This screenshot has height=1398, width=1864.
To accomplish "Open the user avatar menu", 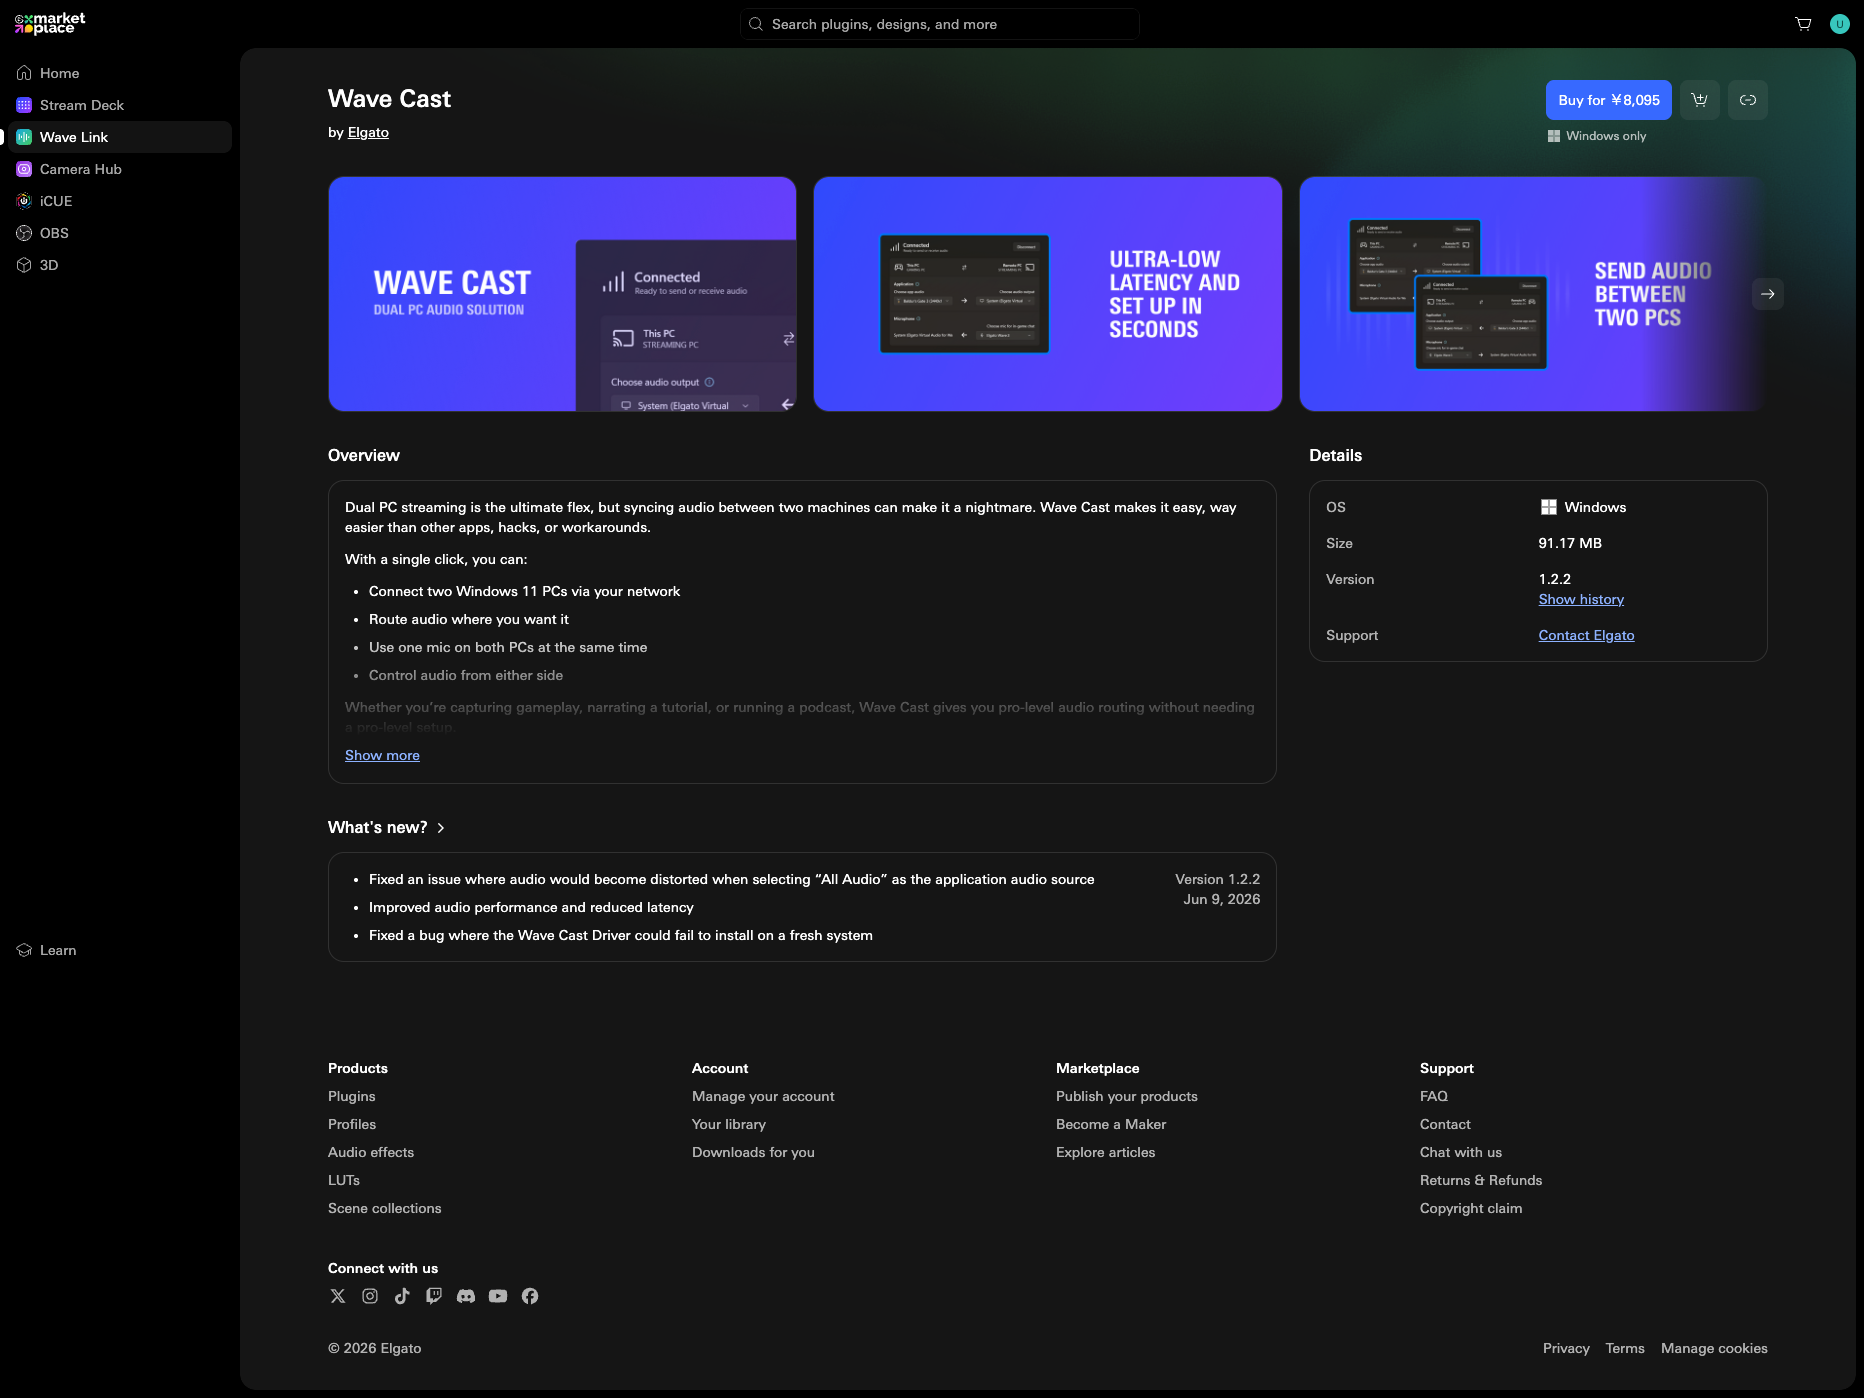I will tap(1840, 24).
